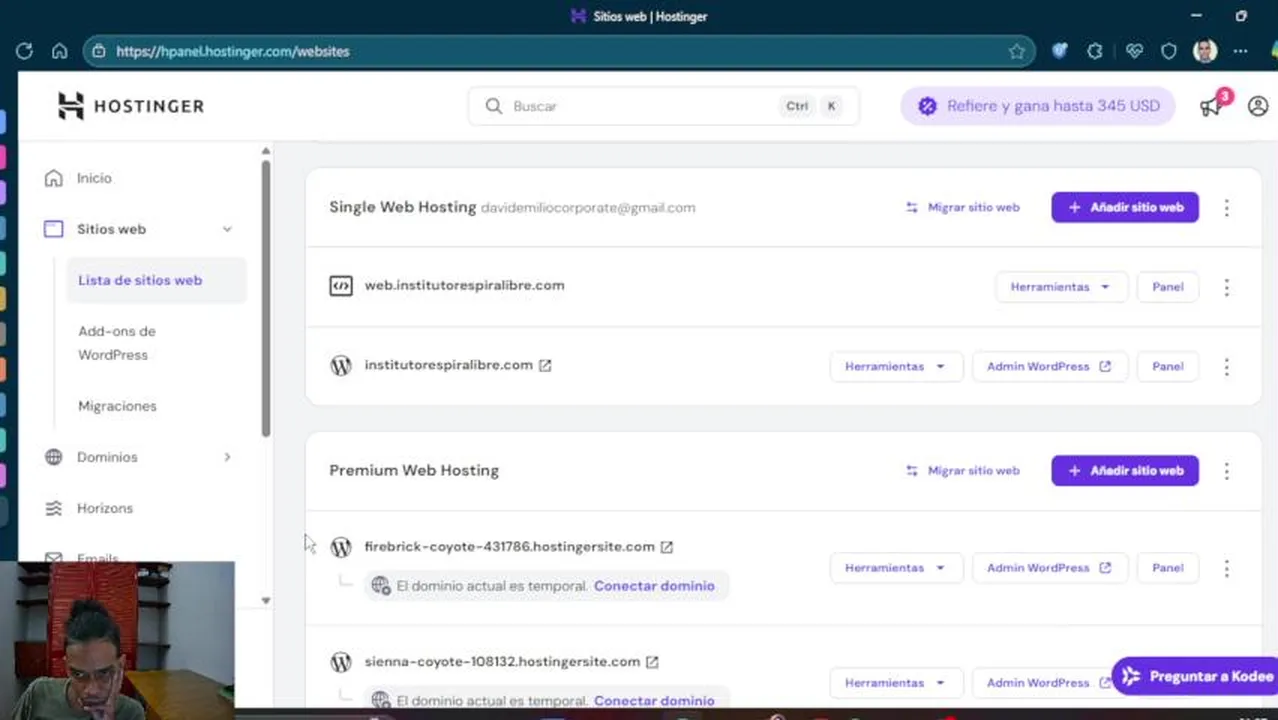
Task: Collapse the Sitios web sidebar section
Action: 227,229
